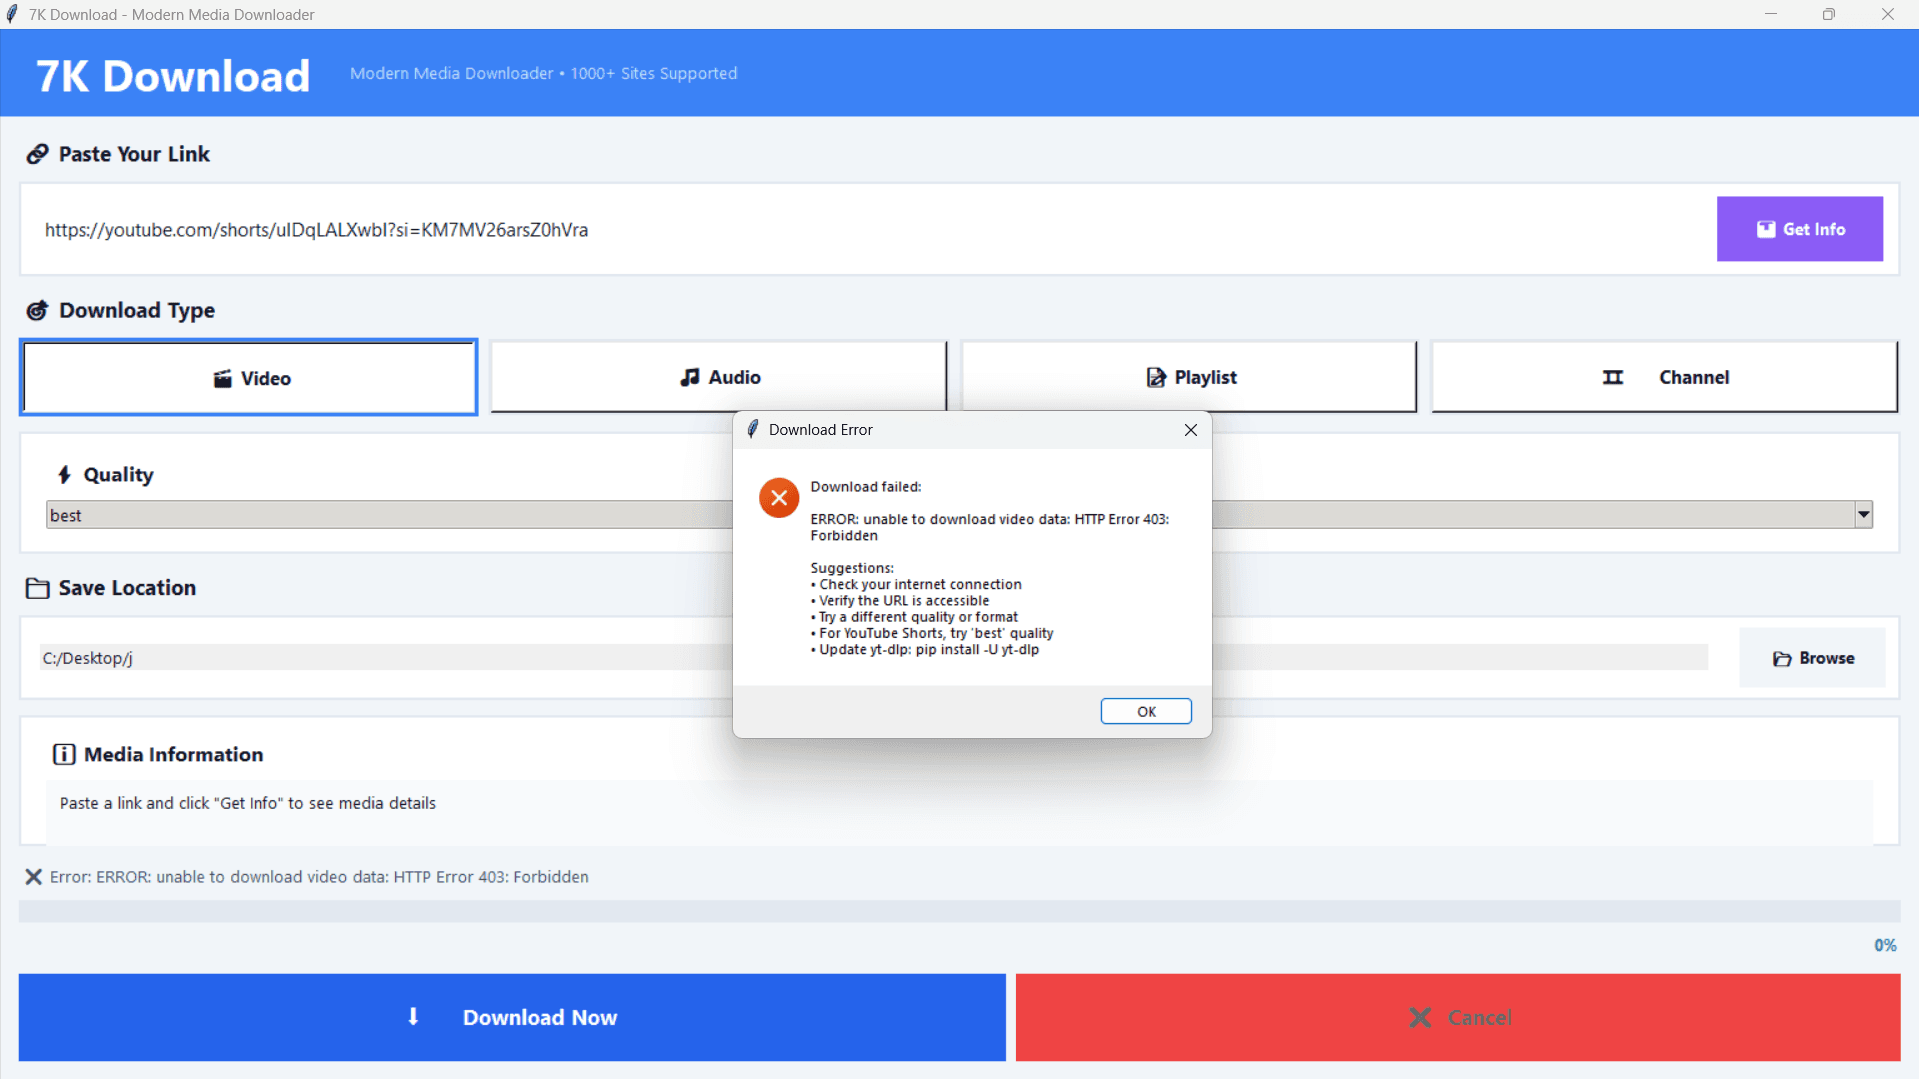Screen dimensions: 1919x1079
Task: Close the 7K Download main window
Action: point(1888,14)
